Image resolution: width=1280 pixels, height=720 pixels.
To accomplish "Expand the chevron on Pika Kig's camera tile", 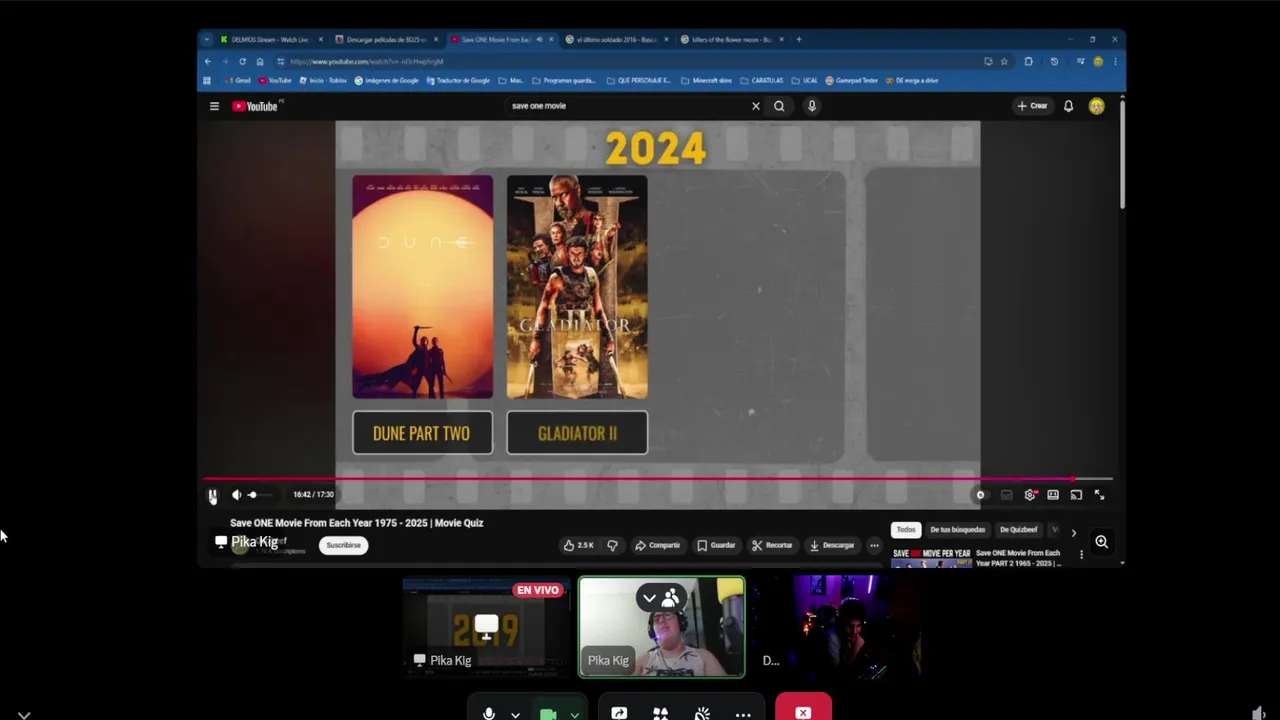I will click(649, 598).
